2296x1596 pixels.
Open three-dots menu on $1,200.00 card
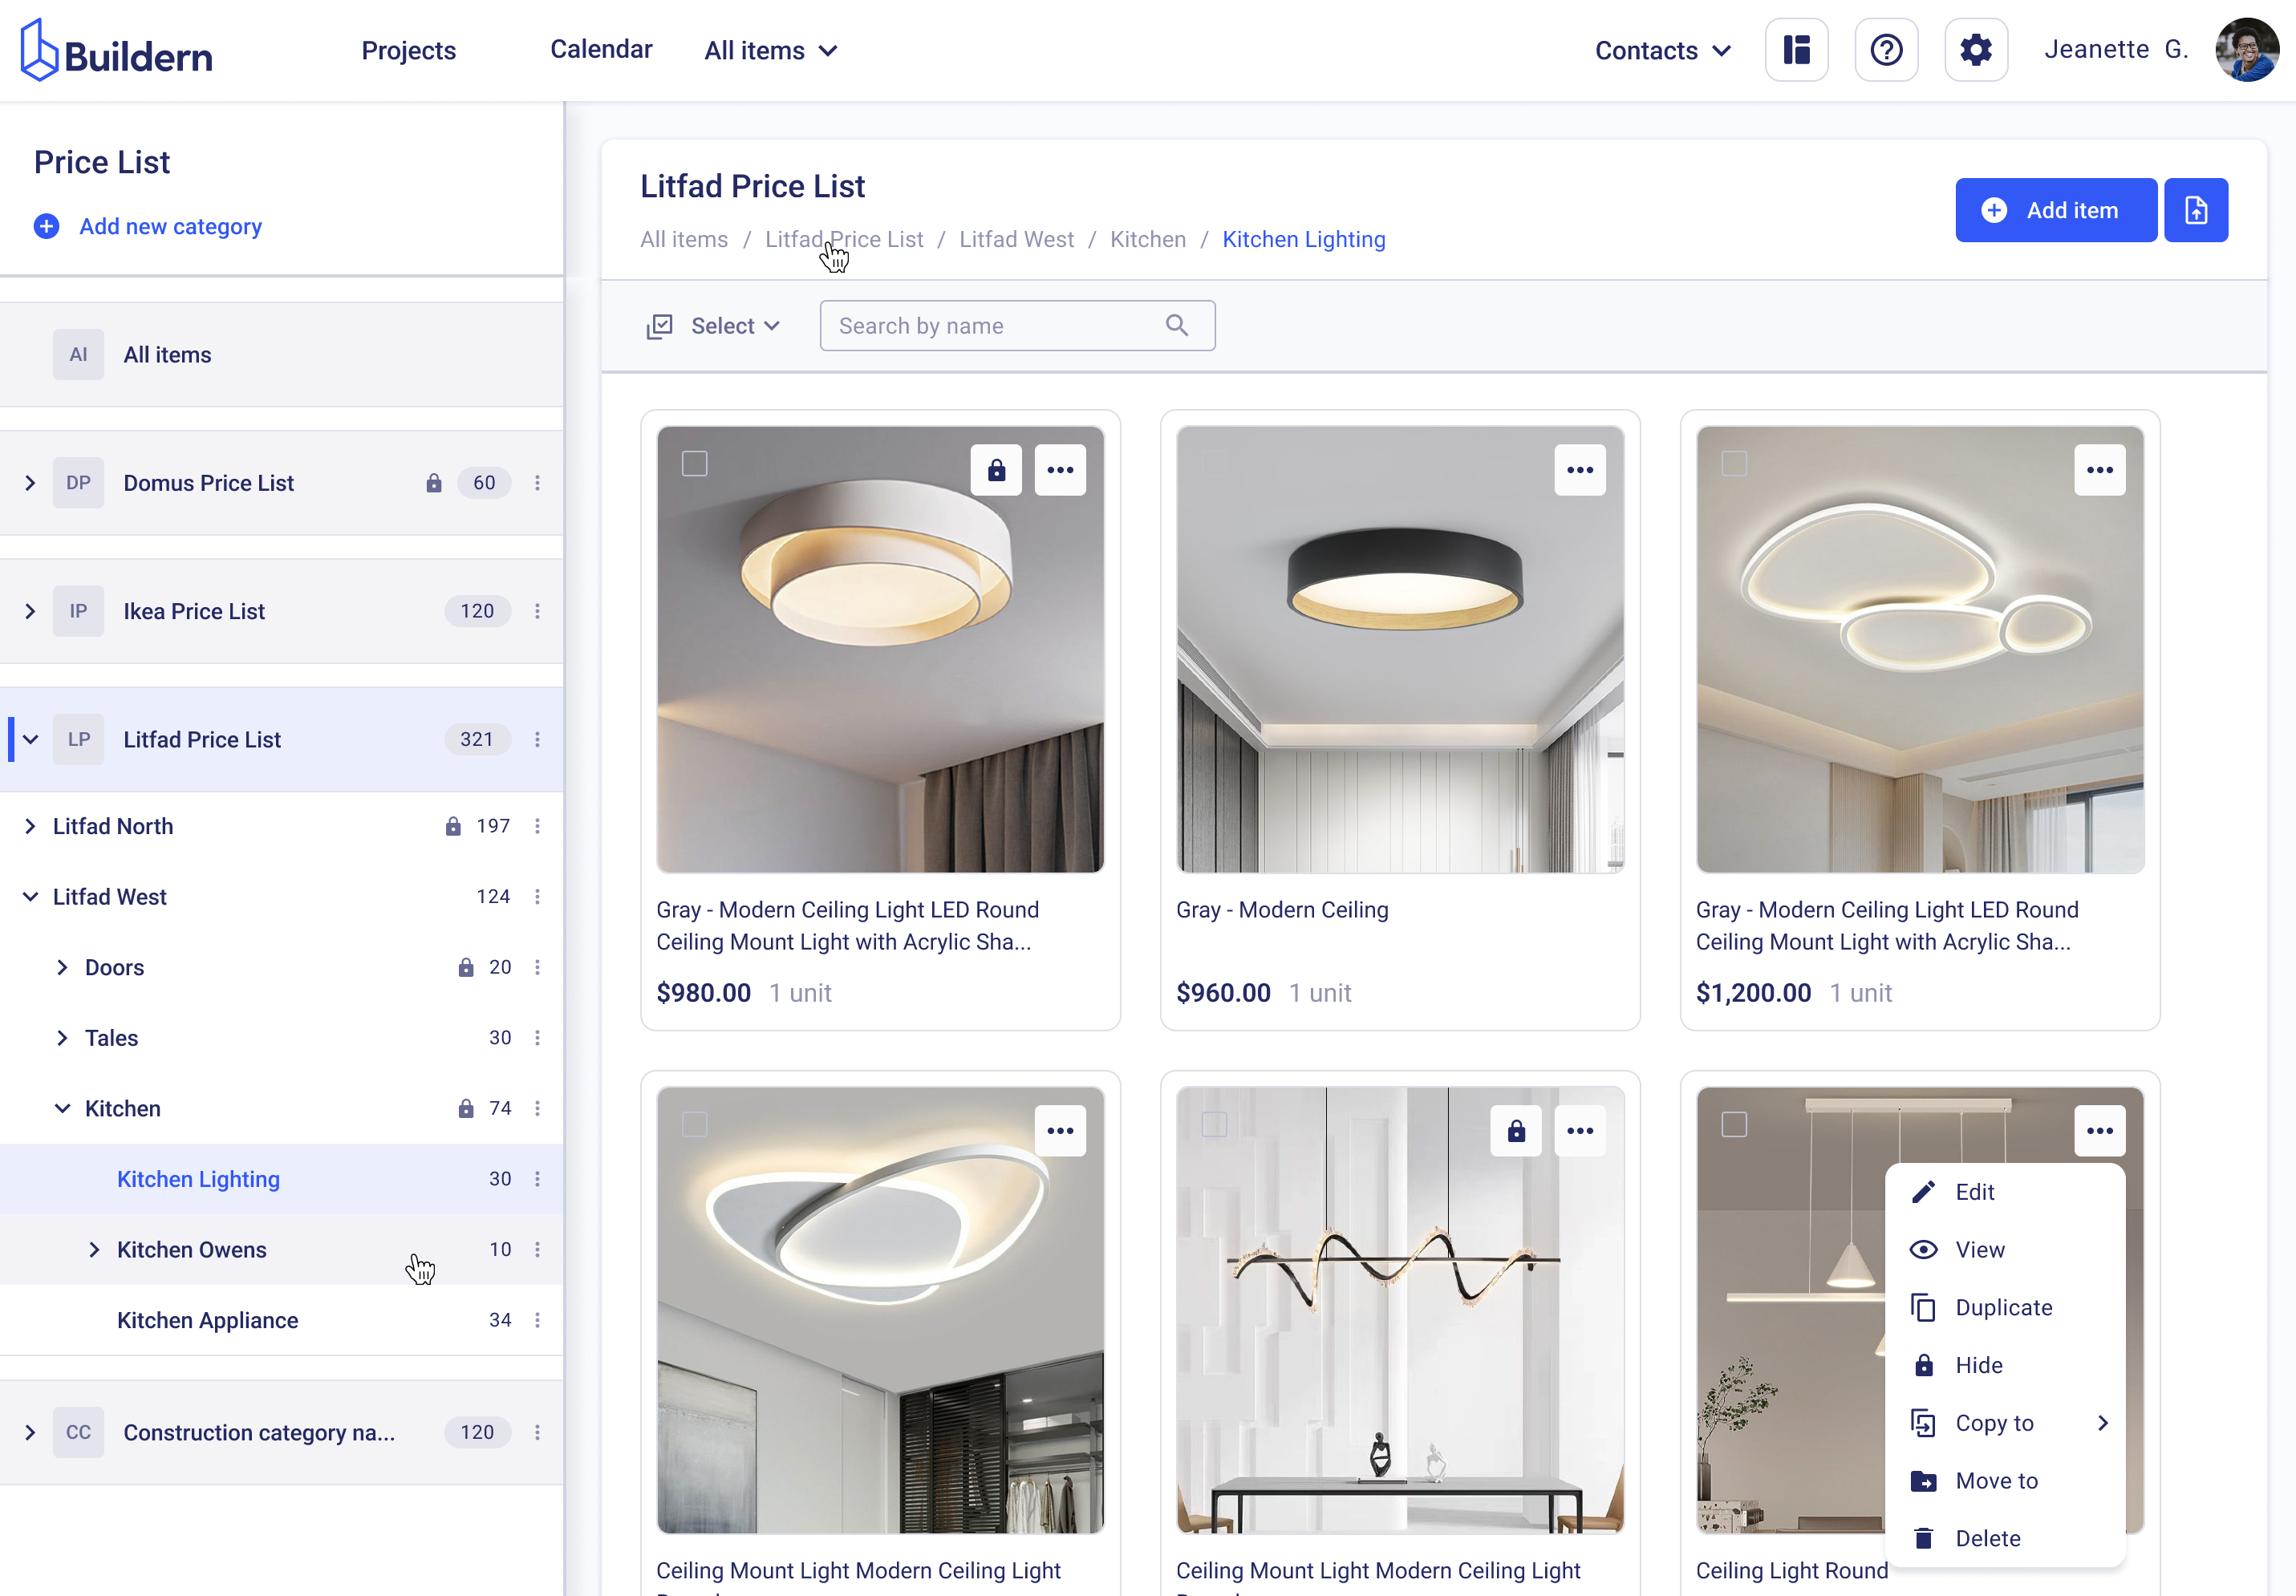[x=2100, y=470]
